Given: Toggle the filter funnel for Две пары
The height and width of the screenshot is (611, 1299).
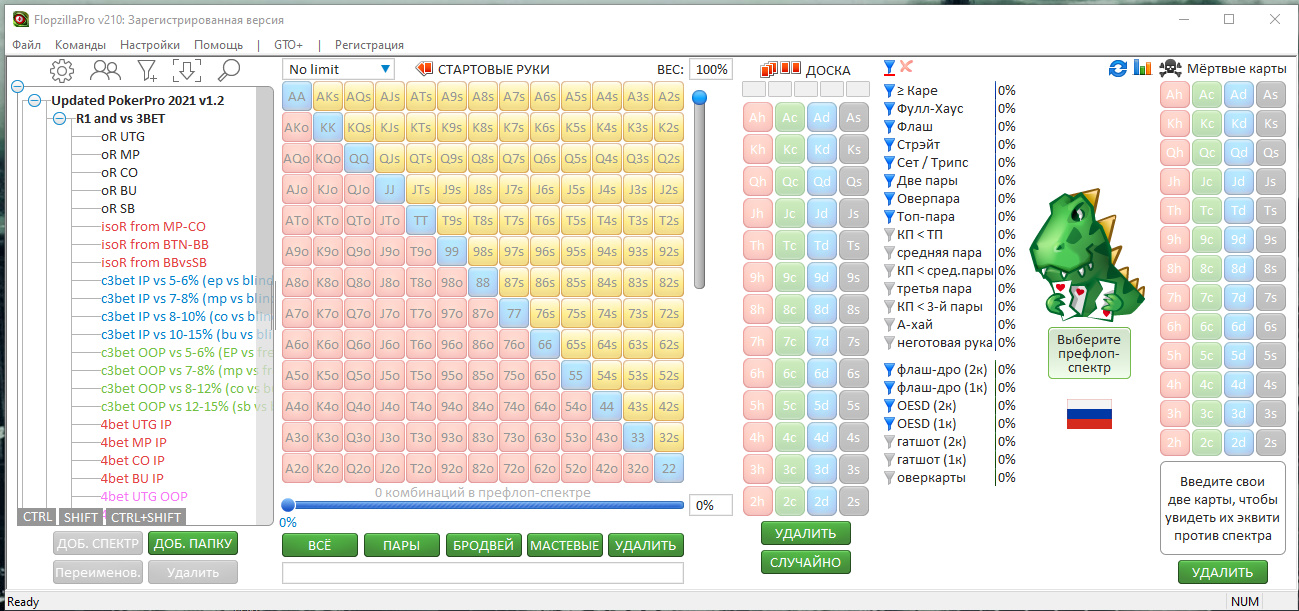Looking at the screenshot, I should pyautogui.click(x=889, y=180).
